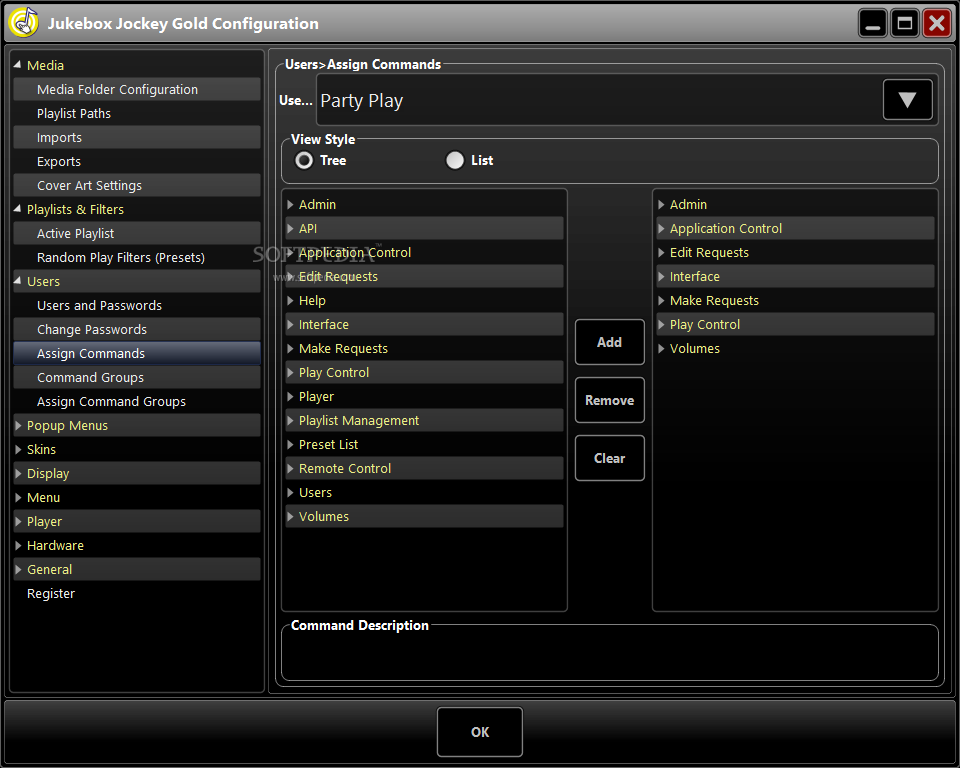Expand the Hardware section
The height and width of the screenshot is (768, 960).
18,546
